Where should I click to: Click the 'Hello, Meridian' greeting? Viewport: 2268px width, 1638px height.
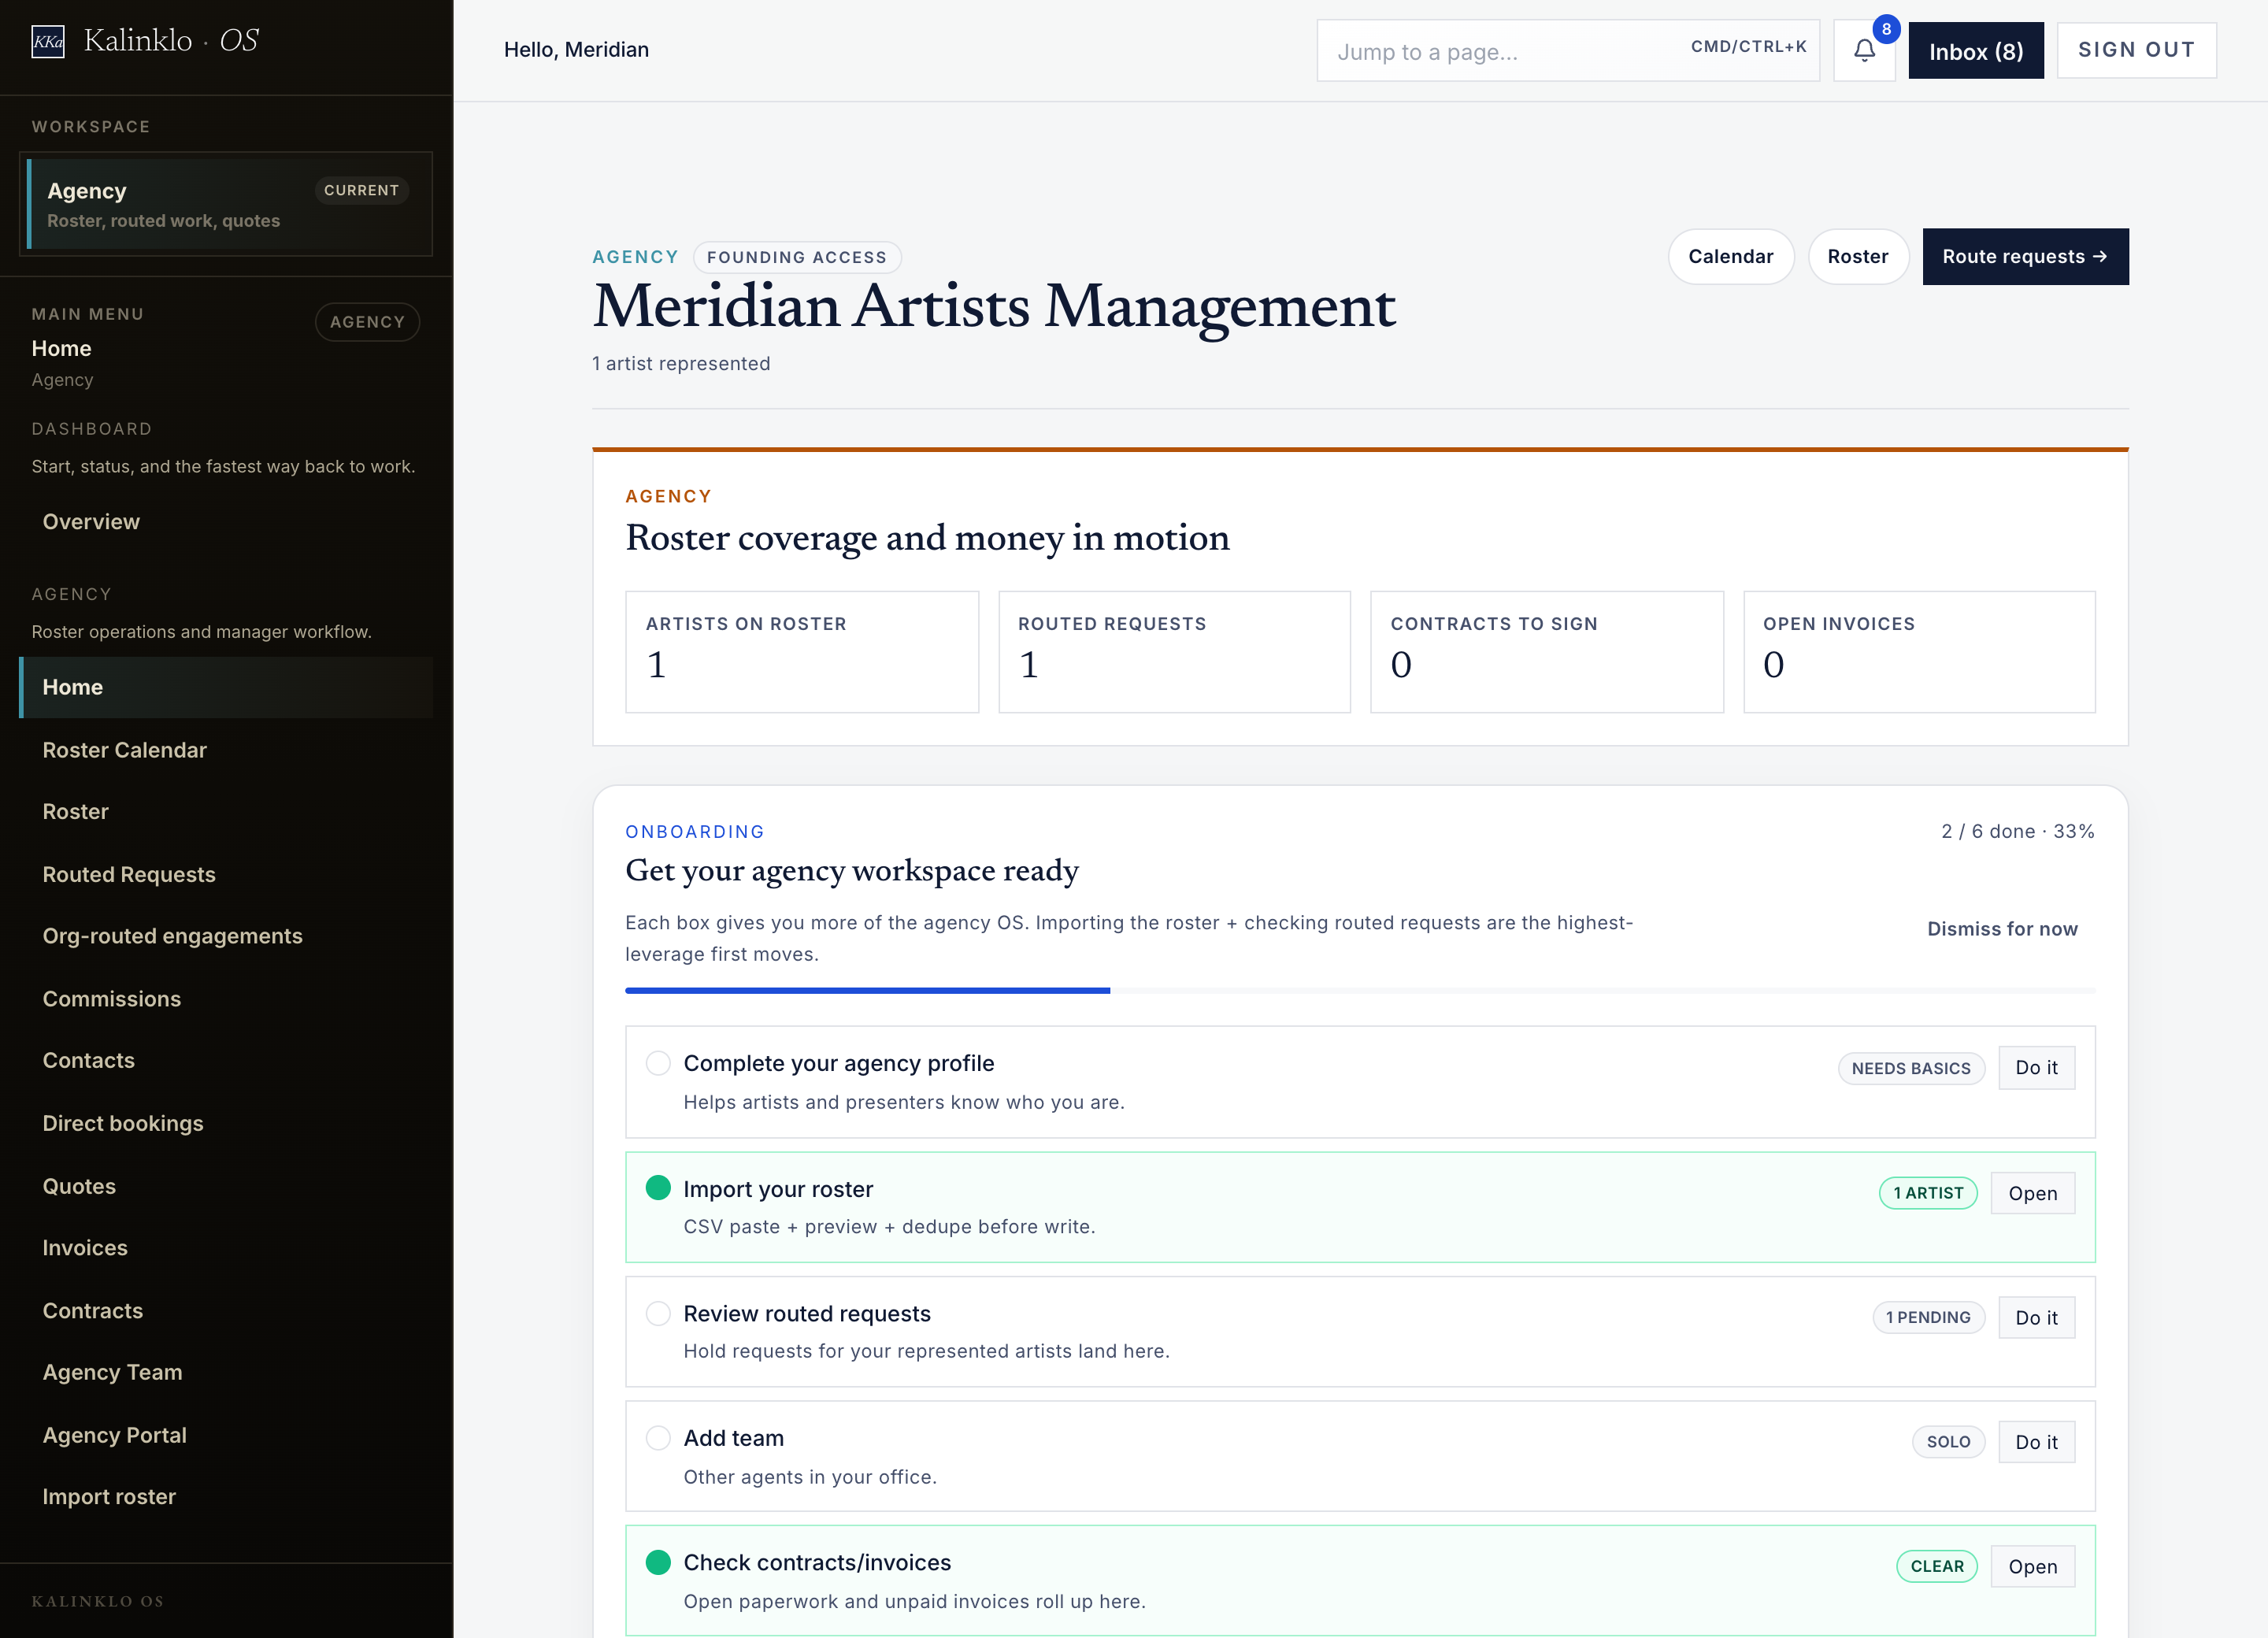(576, 50)
